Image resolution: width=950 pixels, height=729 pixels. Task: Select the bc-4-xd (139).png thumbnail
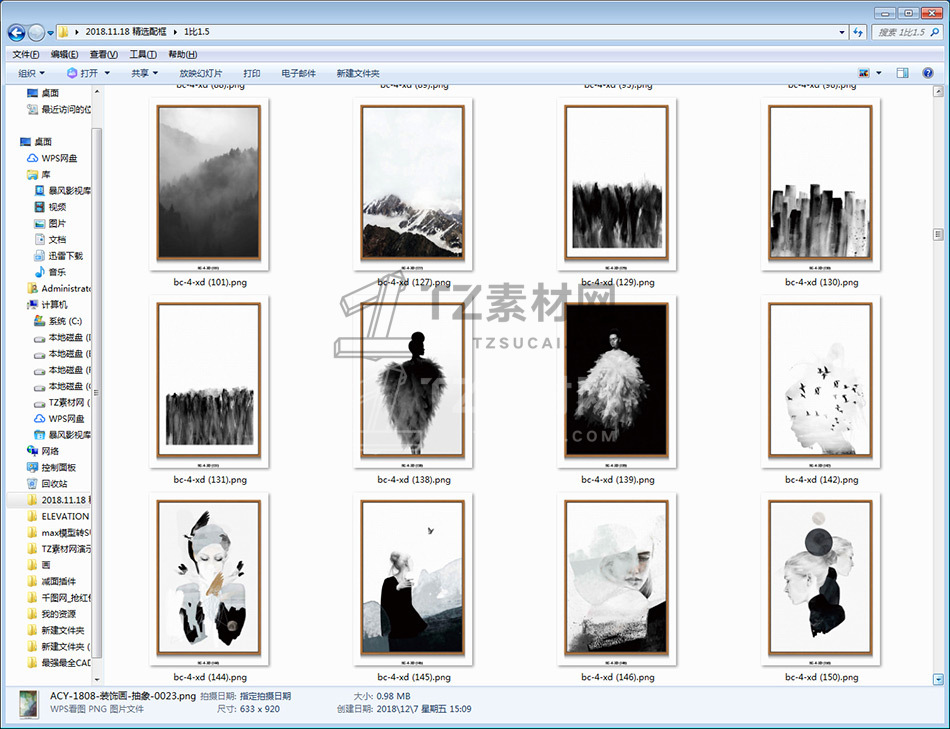617,381
